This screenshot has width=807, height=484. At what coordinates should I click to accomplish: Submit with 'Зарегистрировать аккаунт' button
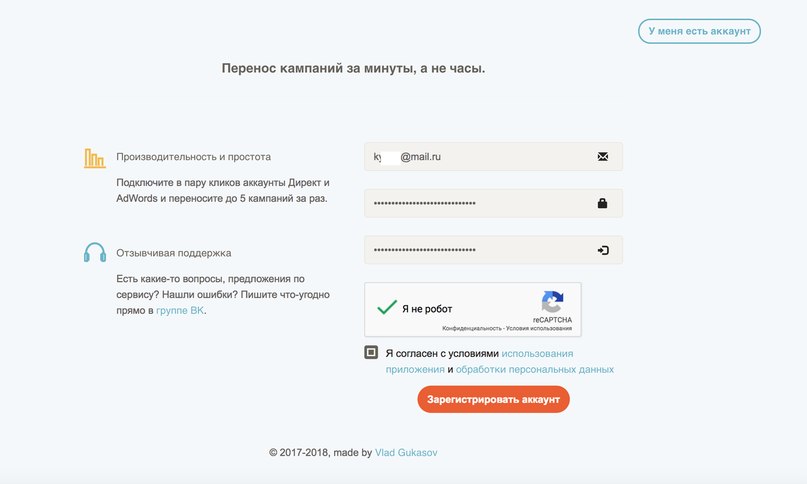493,400
